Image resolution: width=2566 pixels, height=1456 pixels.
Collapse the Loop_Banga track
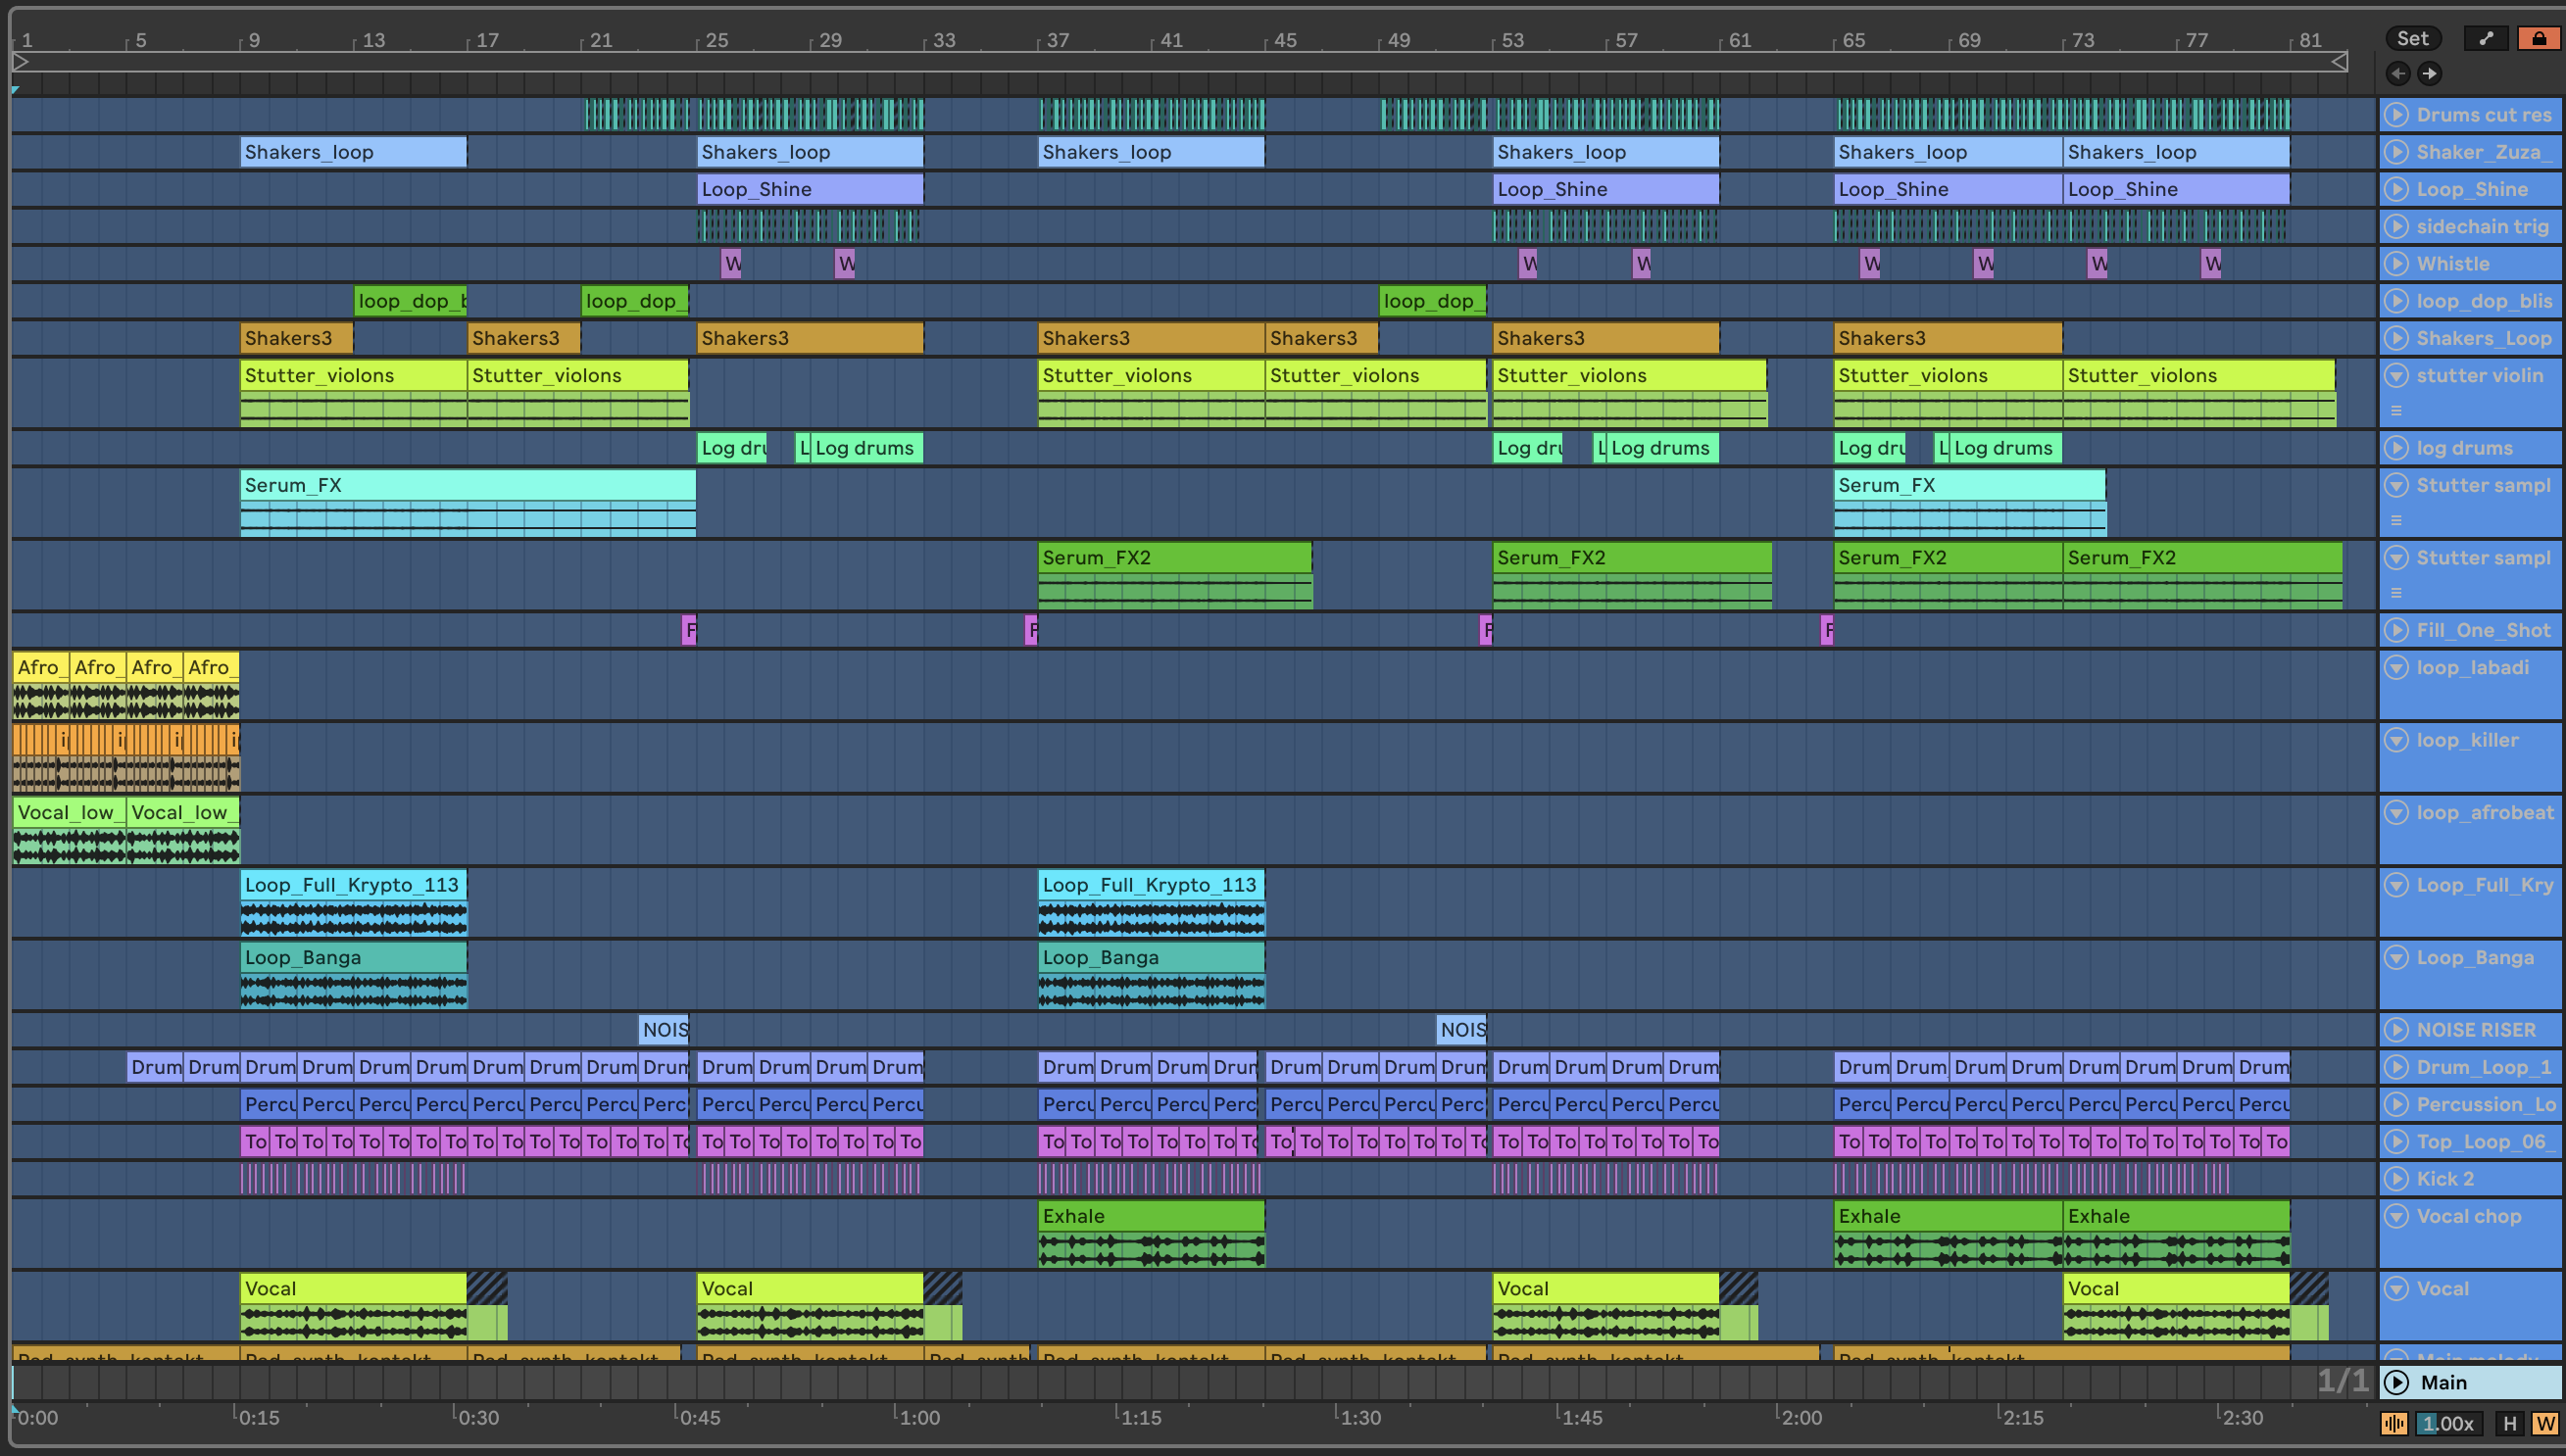tap(2396, 958)
